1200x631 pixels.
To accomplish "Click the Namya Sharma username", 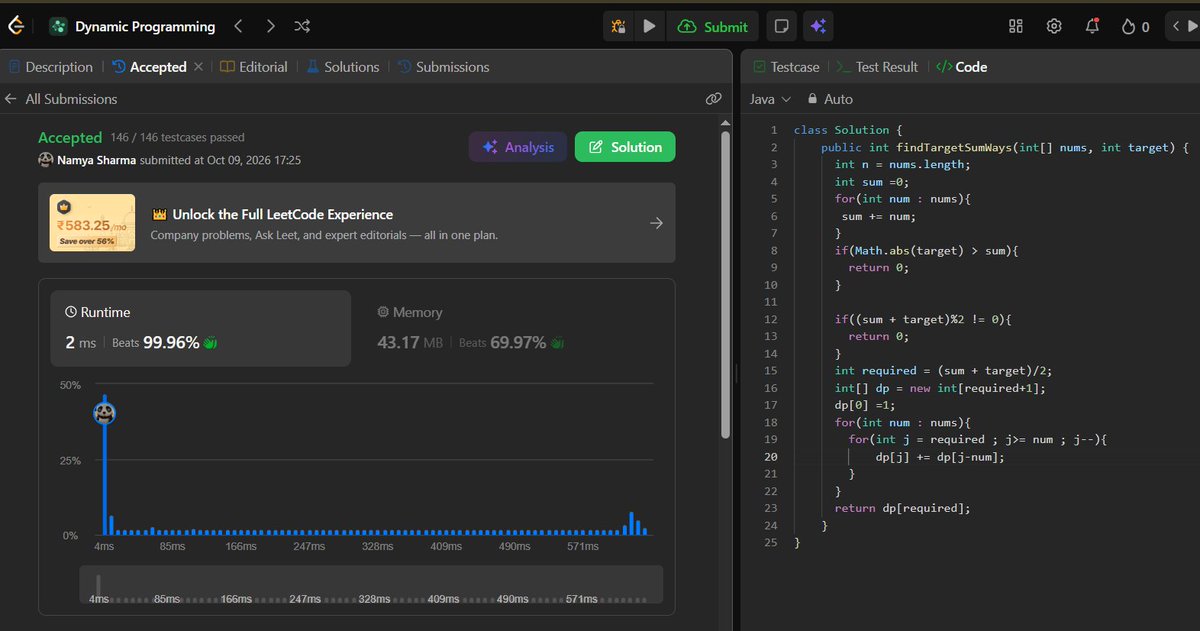I will click(96, 160).
